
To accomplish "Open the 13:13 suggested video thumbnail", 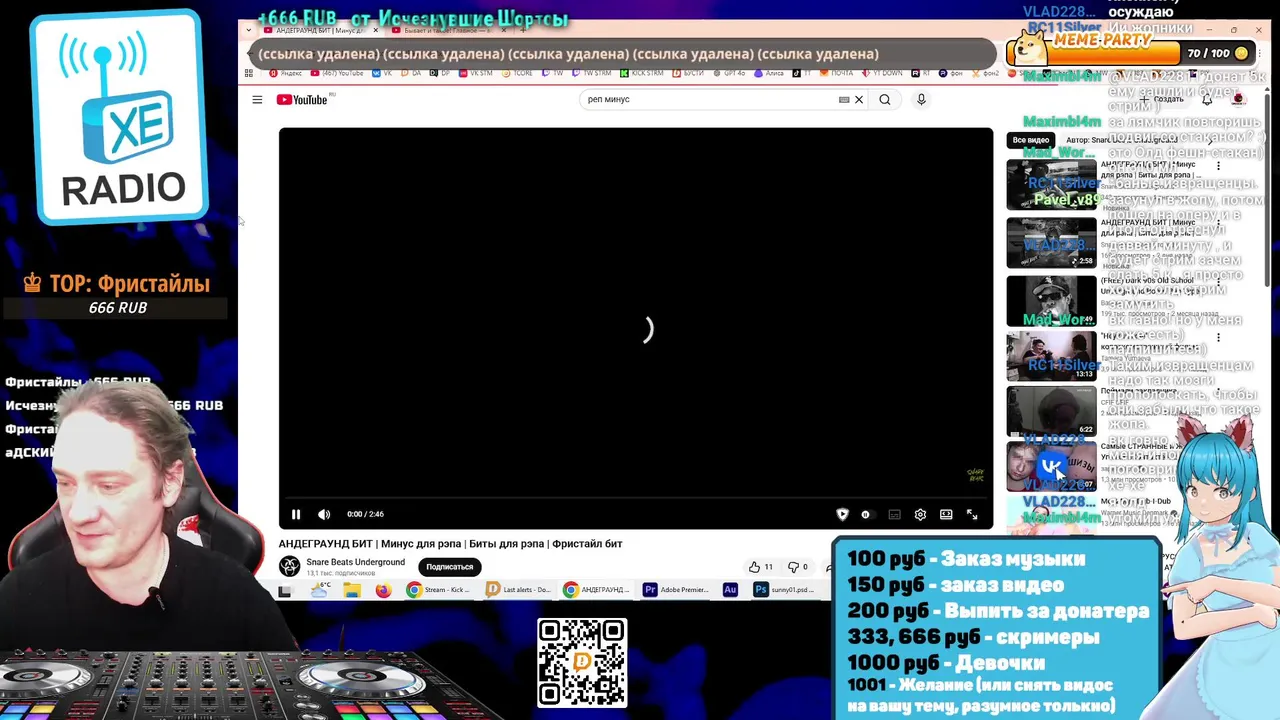I will (1051, 357).
